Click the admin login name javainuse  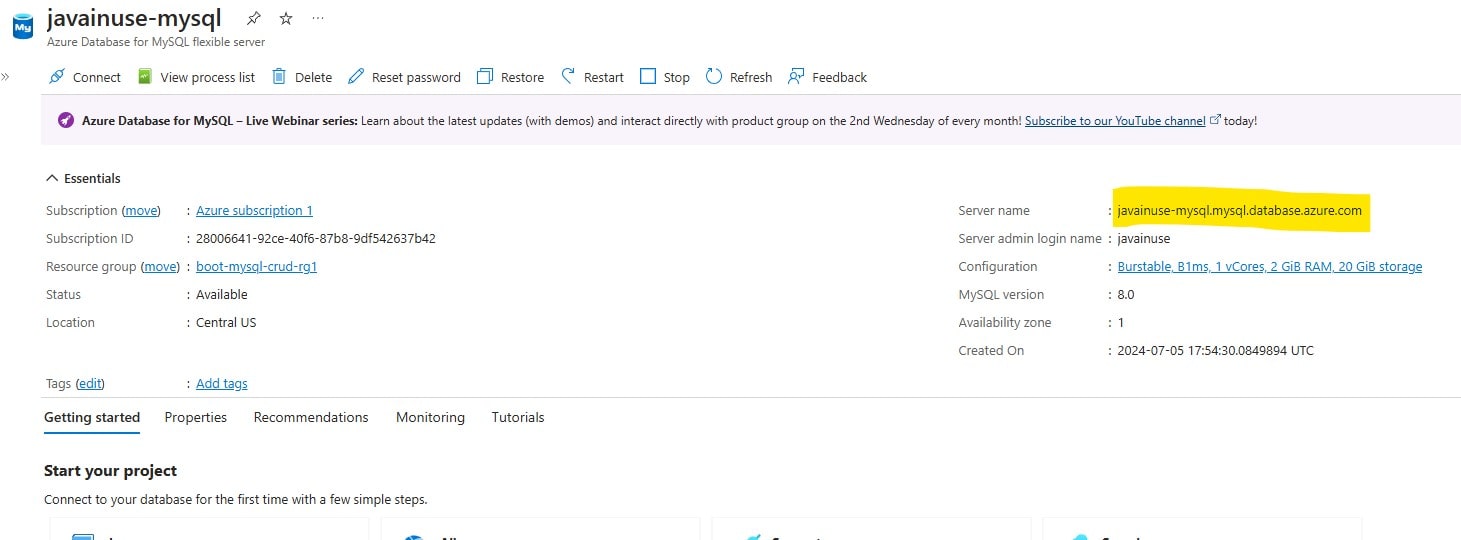coord(1144,239)
